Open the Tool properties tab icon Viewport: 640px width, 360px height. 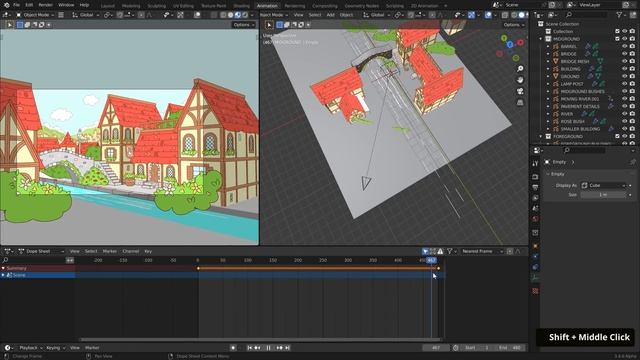(x=535, y=164)
